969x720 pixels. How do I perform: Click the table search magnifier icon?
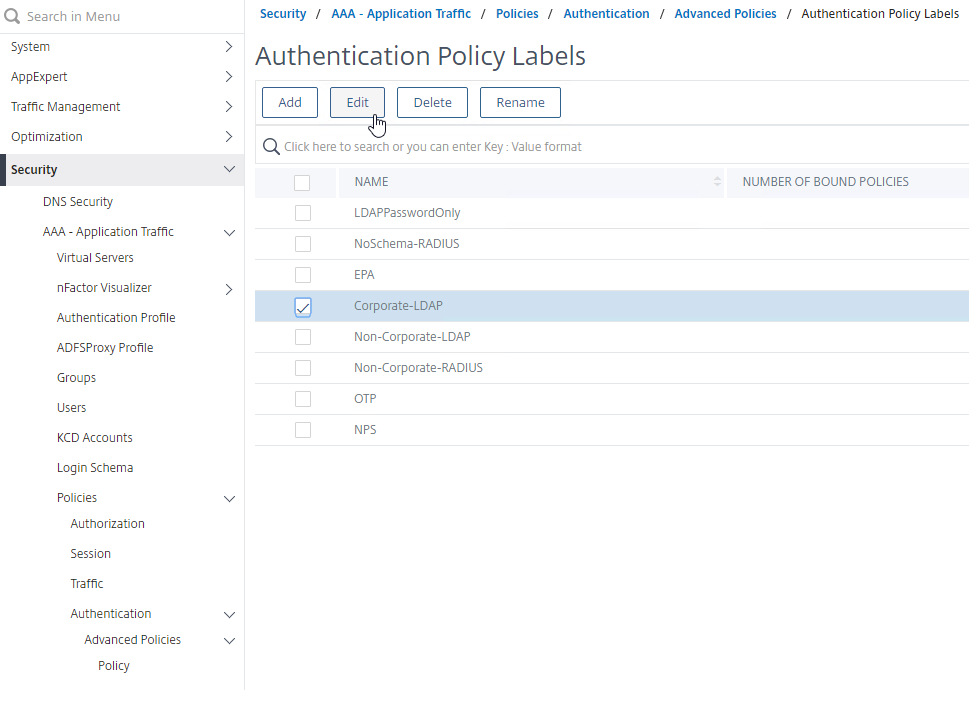tap(270, 147)
